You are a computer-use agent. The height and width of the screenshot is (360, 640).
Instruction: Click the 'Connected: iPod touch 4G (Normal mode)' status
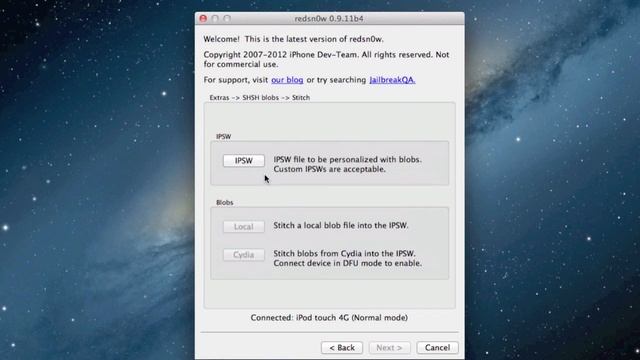coord(329,318)
